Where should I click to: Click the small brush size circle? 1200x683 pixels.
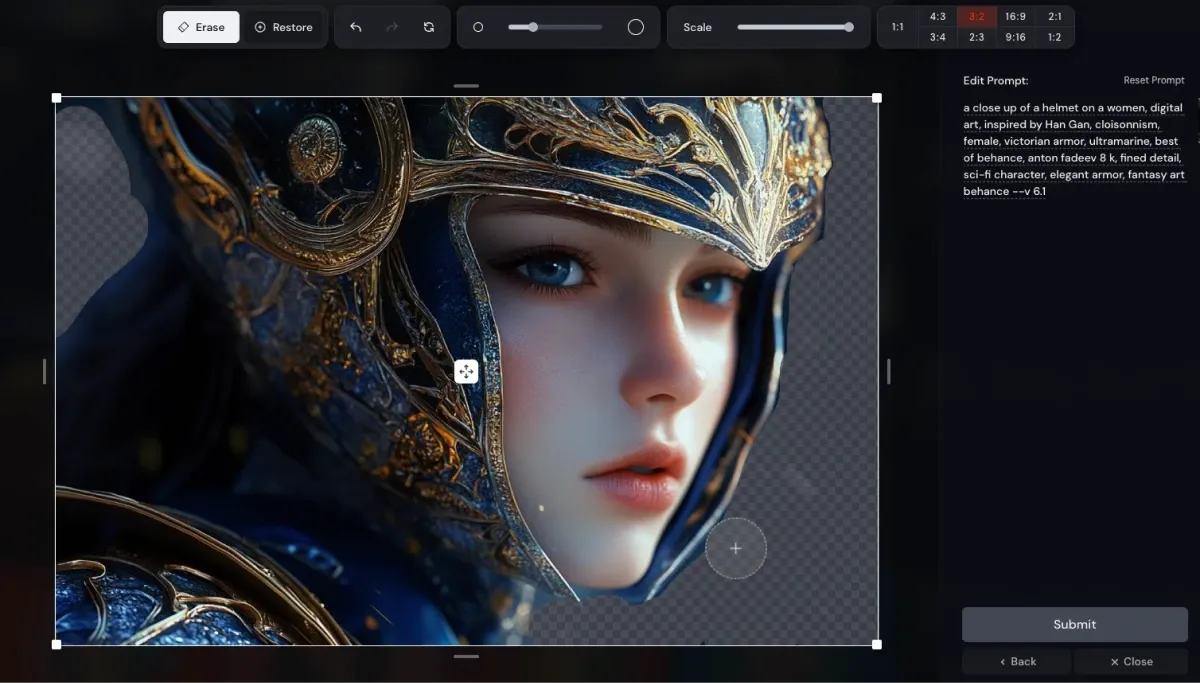(478, 27)
